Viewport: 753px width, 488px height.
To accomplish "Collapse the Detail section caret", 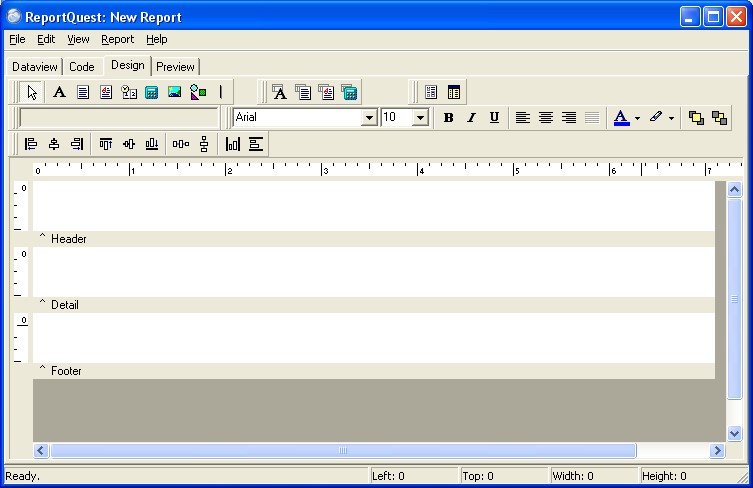I will 42,302.
